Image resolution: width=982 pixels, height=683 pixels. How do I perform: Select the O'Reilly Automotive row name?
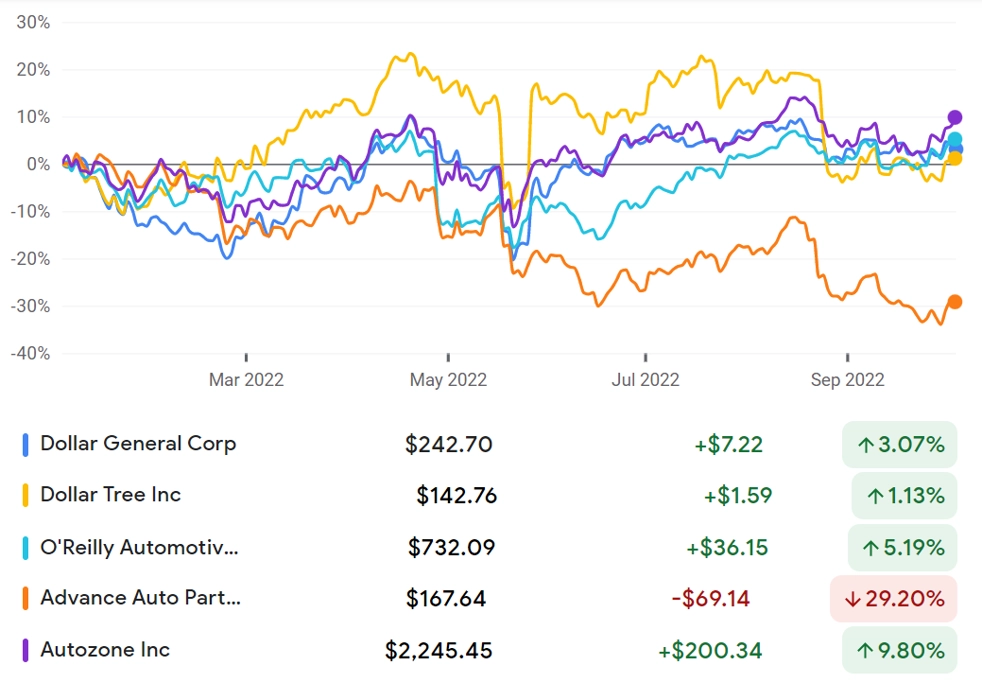(139, 547)
